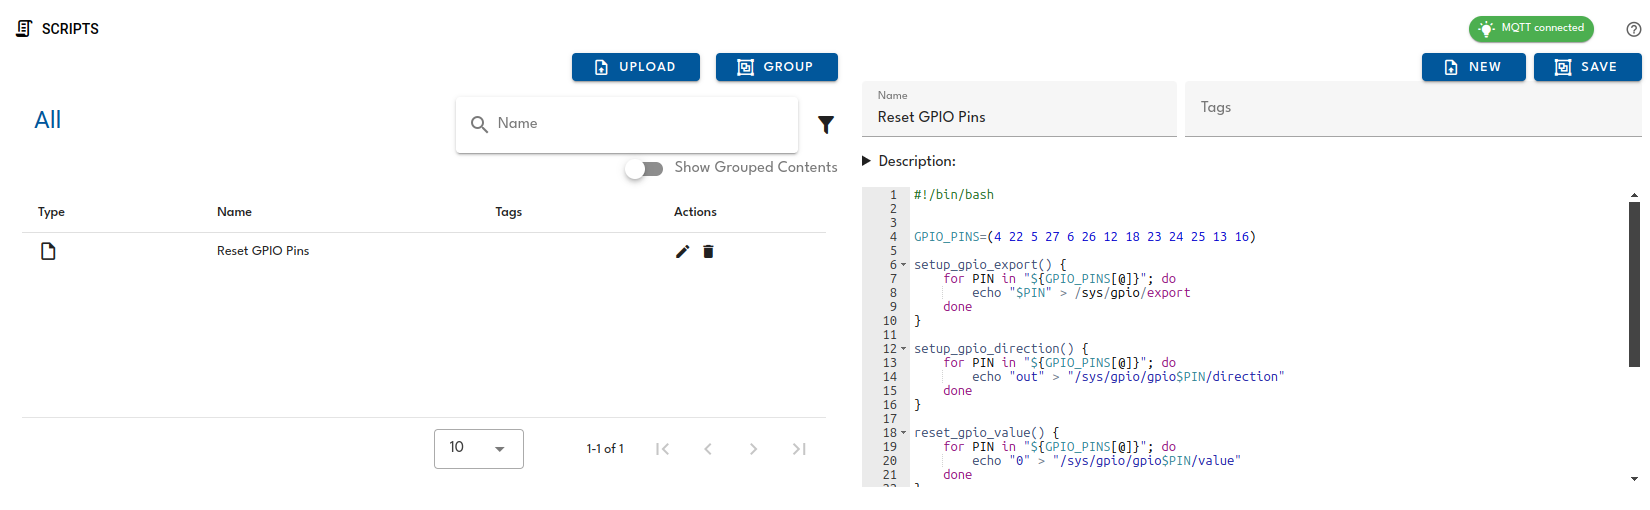The height and width of the screenshot is (510, 1650).
Task: Click the document file type icon in the row
Action: 48,251
